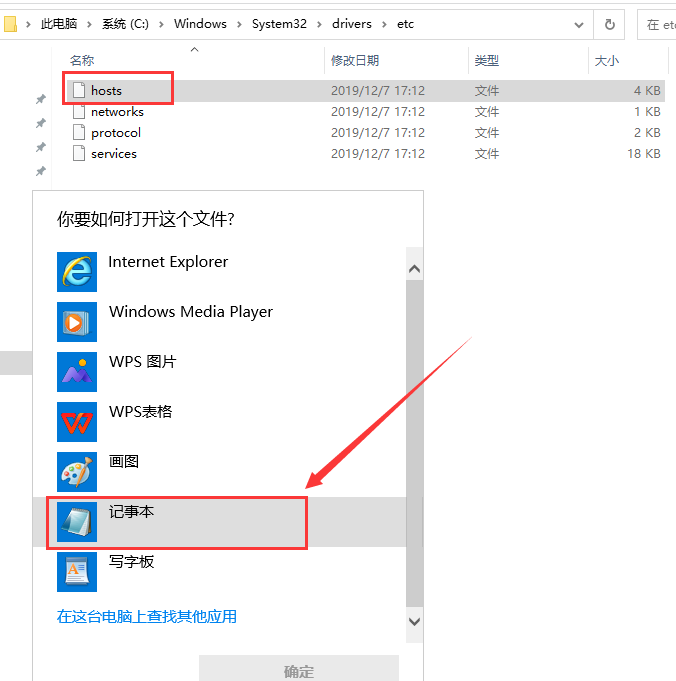The width and height of the screenshot is (676, 681).
Task: Click the 确定 button
Action: coord(299,669)
